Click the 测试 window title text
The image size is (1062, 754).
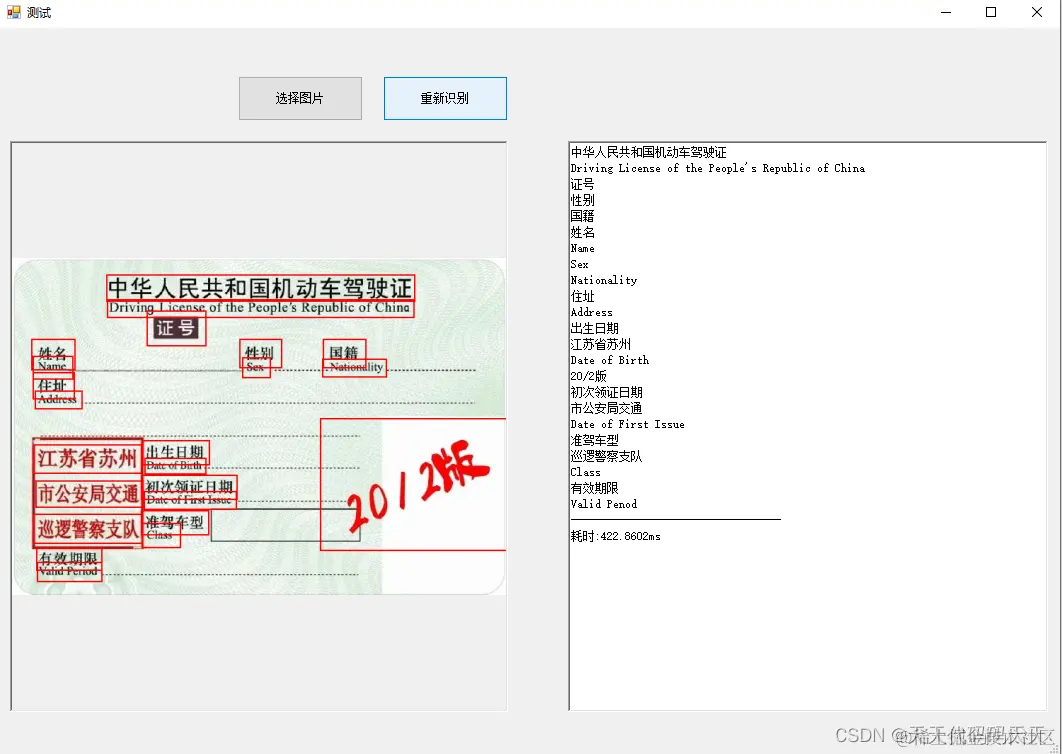point(39,12)
